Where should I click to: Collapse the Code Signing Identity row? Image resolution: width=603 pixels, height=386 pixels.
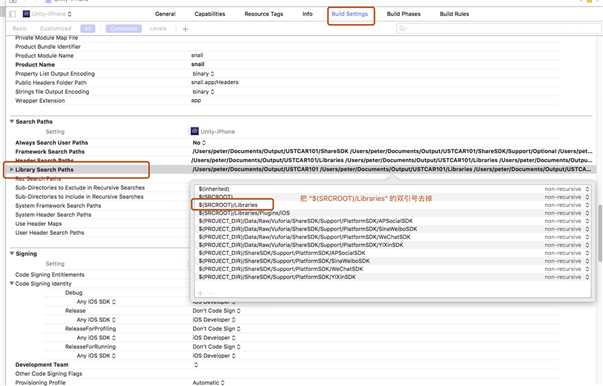12,283
